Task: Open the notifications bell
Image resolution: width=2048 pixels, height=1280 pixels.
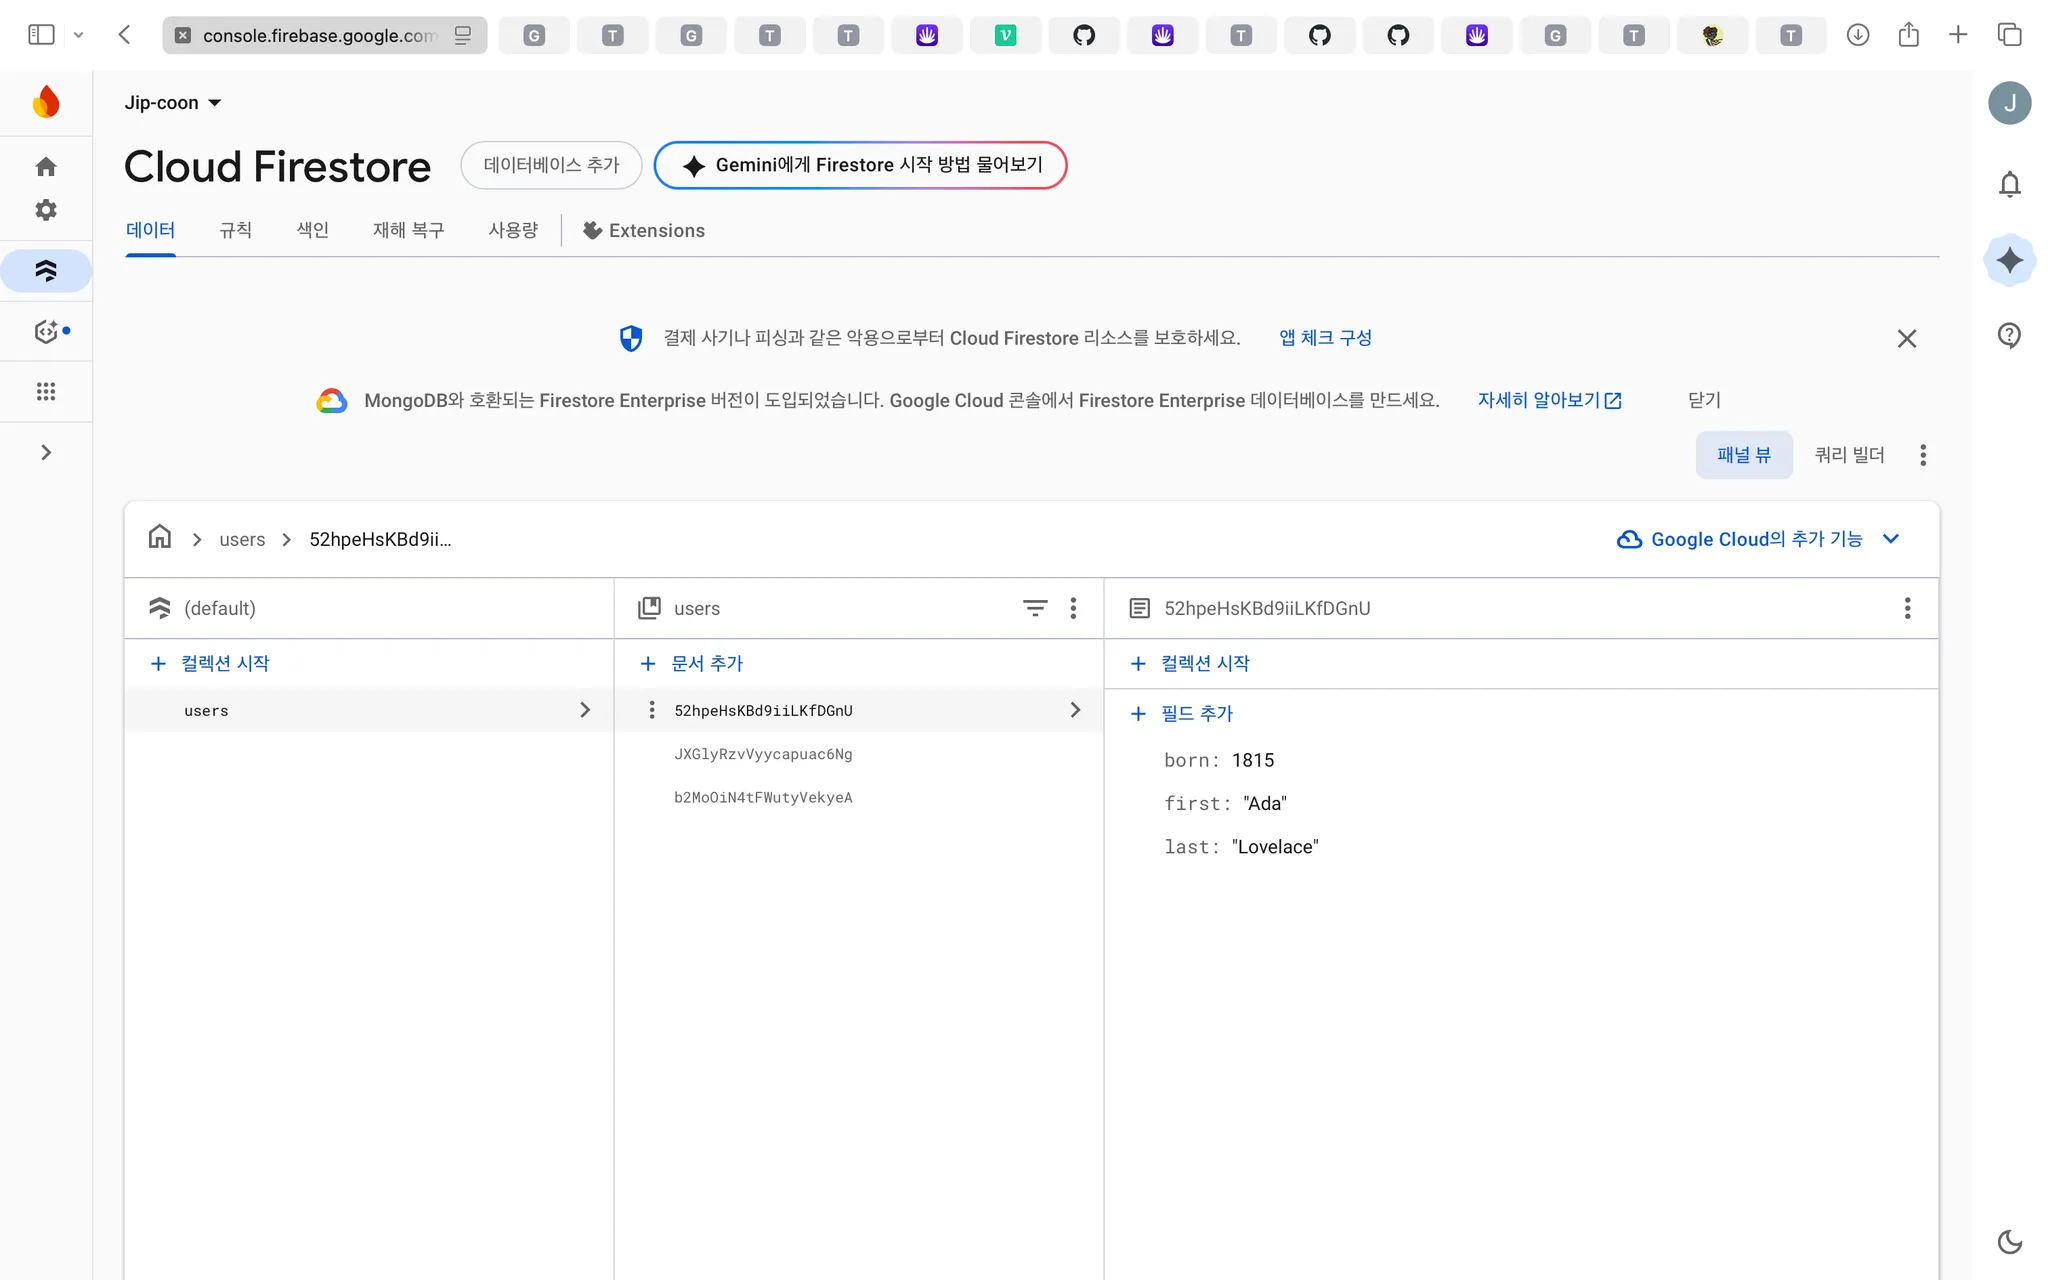Action: pyautogui.click(x=2009, y=185)
